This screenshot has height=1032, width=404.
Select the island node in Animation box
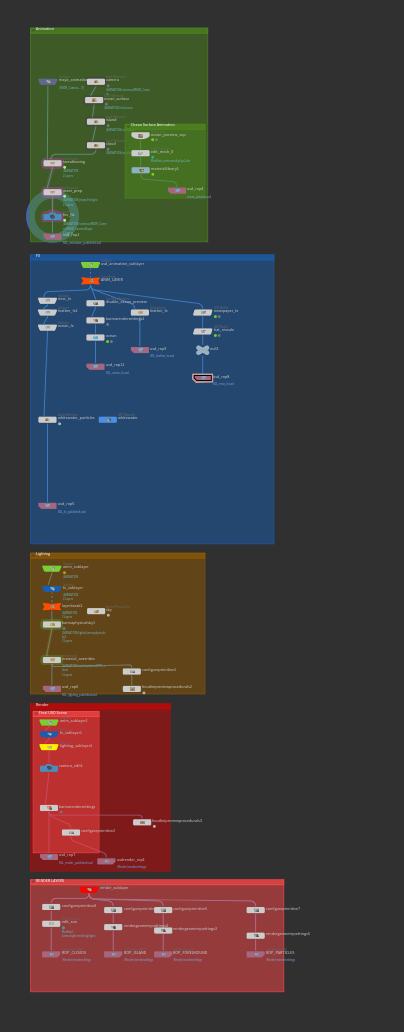[96, 122]
